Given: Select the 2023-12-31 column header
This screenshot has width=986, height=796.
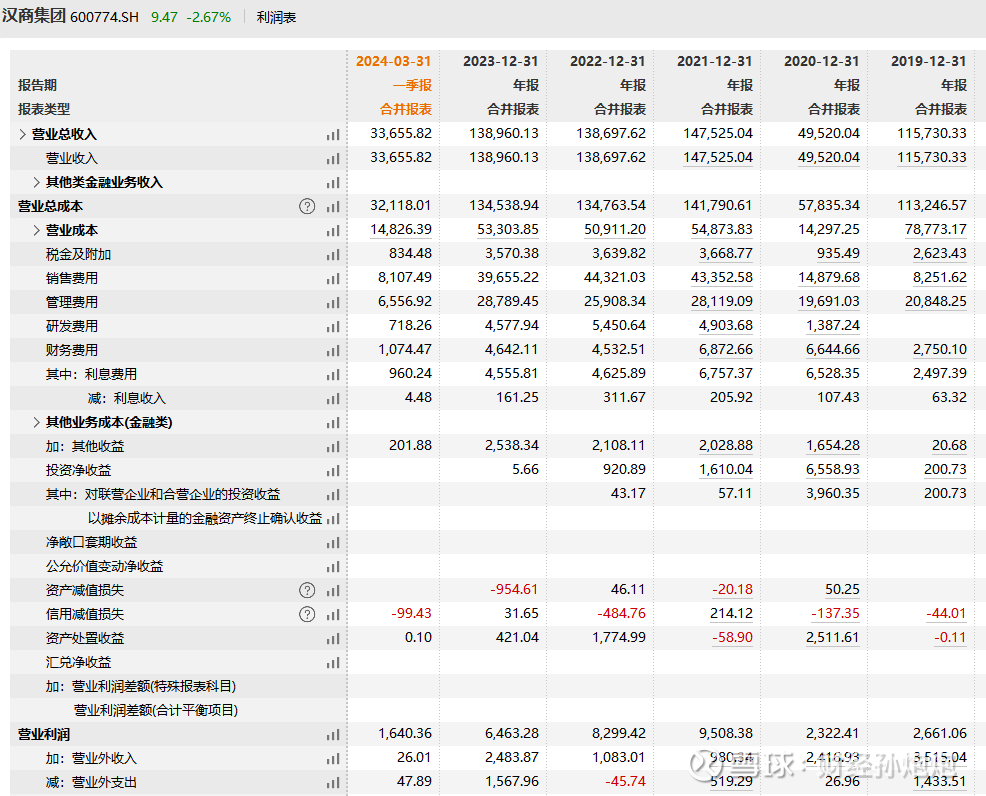Looking at the screenshot, I should pos(501,61).
